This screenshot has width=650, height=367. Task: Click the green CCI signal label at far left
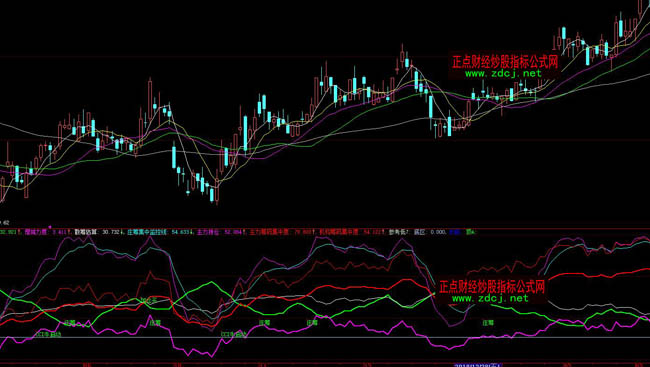point(48,334)
